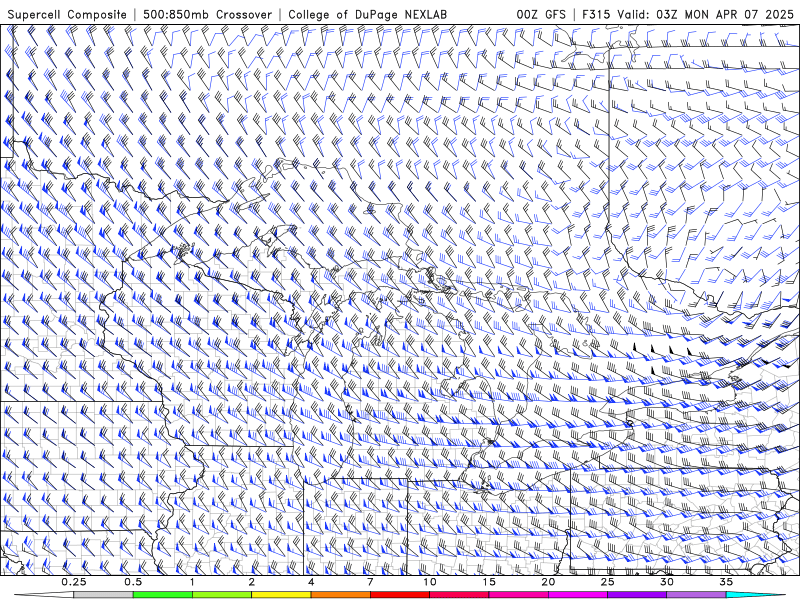Click the 0.25 value on the color scale
800x600 pixels.
[x=73, y=582]
